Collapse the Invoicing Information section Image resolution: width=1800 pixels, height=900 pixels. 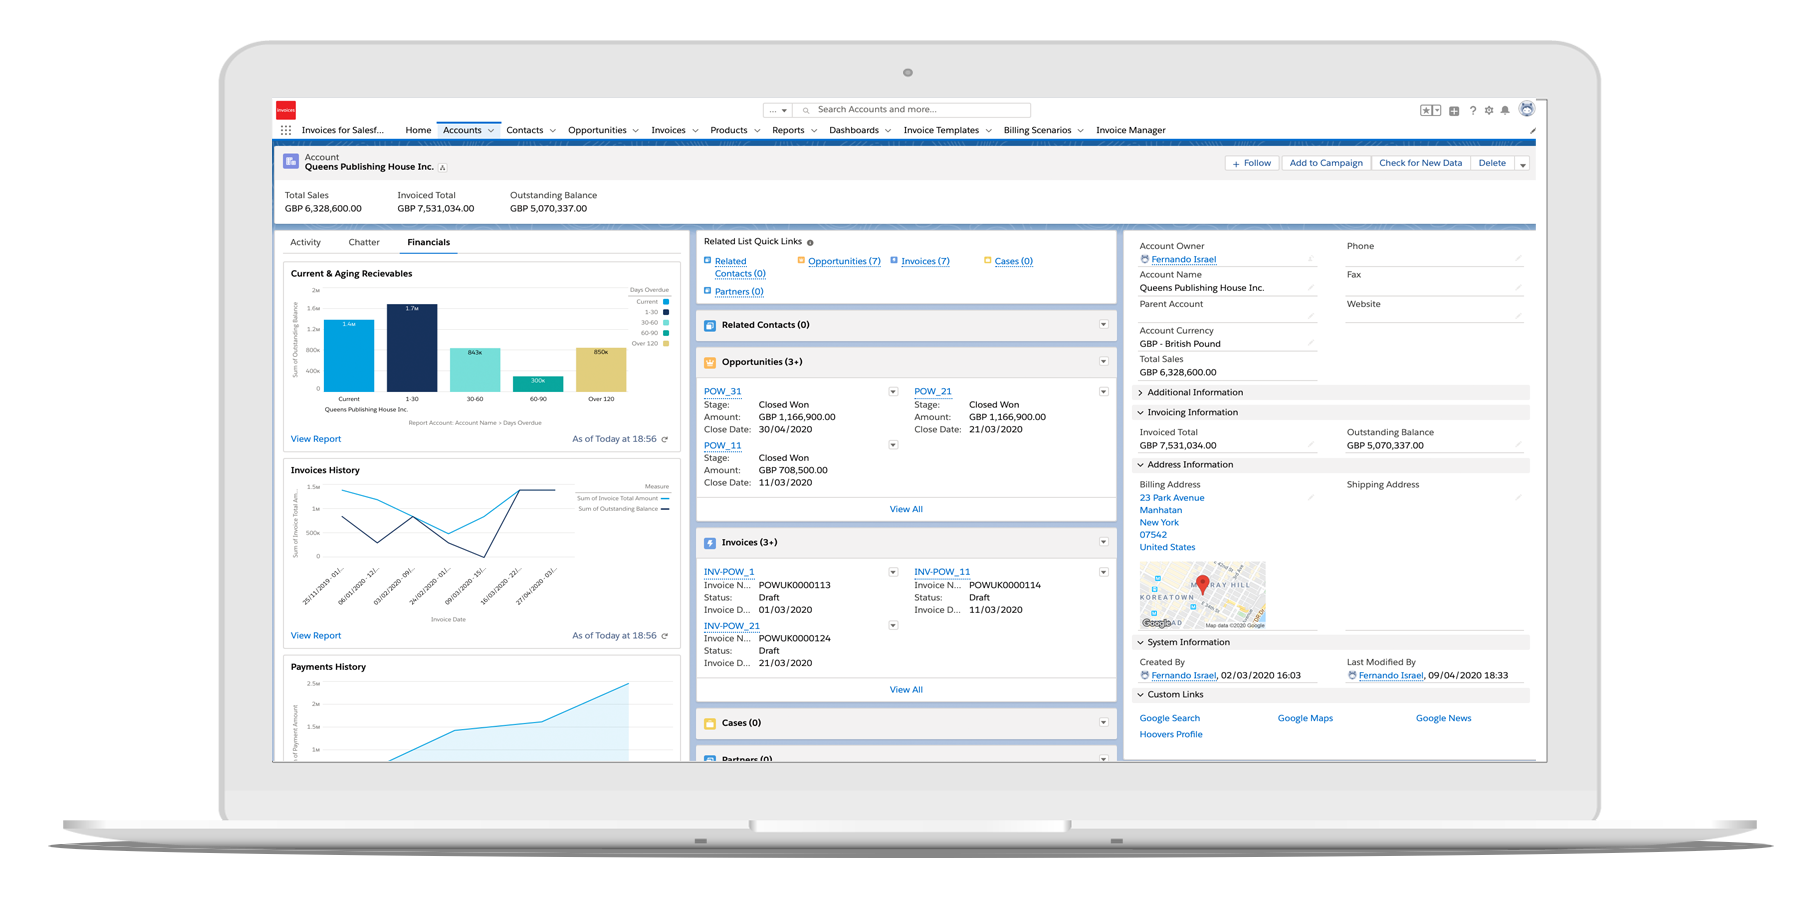coord(1140,412)
